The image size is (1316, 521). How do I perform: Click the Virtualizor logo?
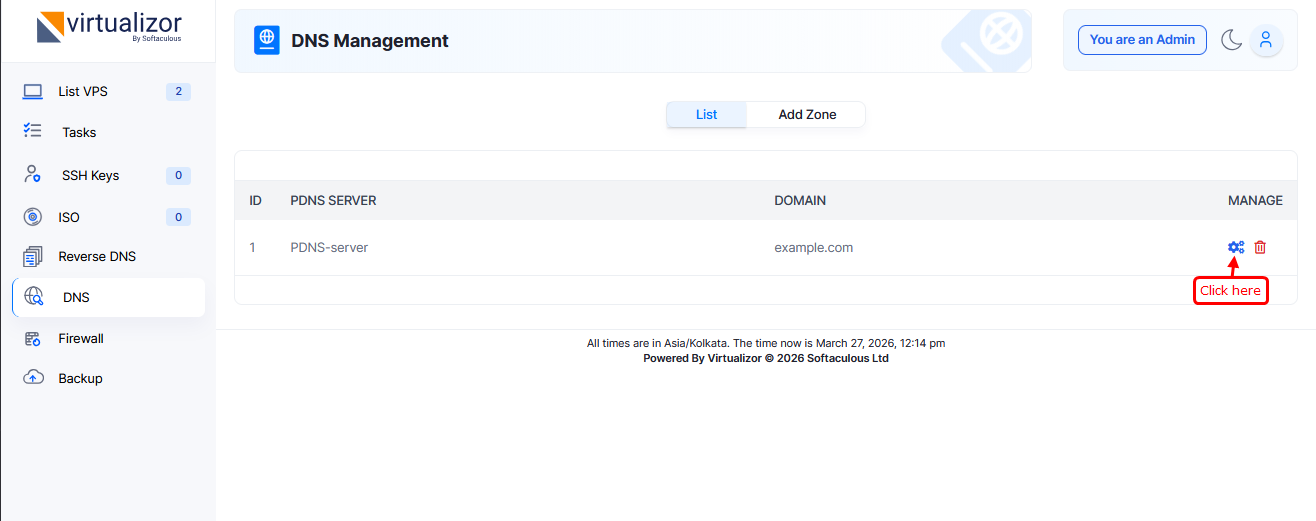[x=108, y=27]
